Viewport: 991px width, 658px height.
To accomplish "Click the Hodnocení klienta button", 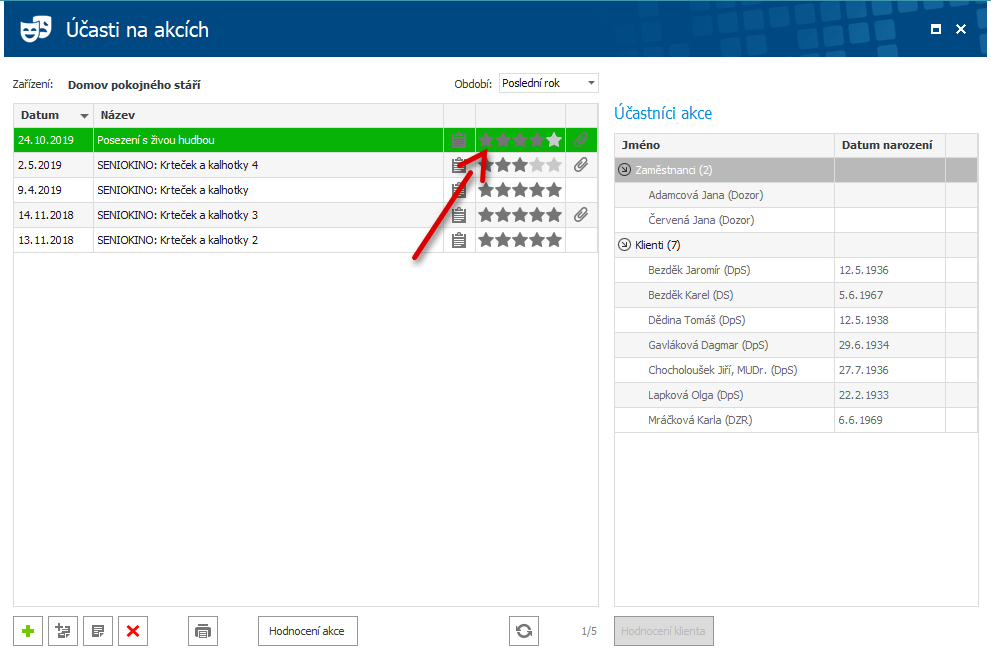I will pyautogui.click(x=664, y=631).
